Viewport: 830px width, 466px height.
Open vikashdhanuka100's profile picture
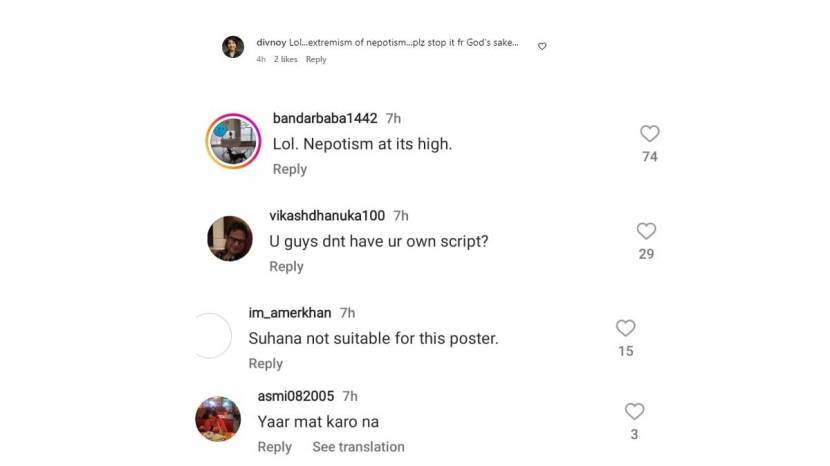point(229,238)
